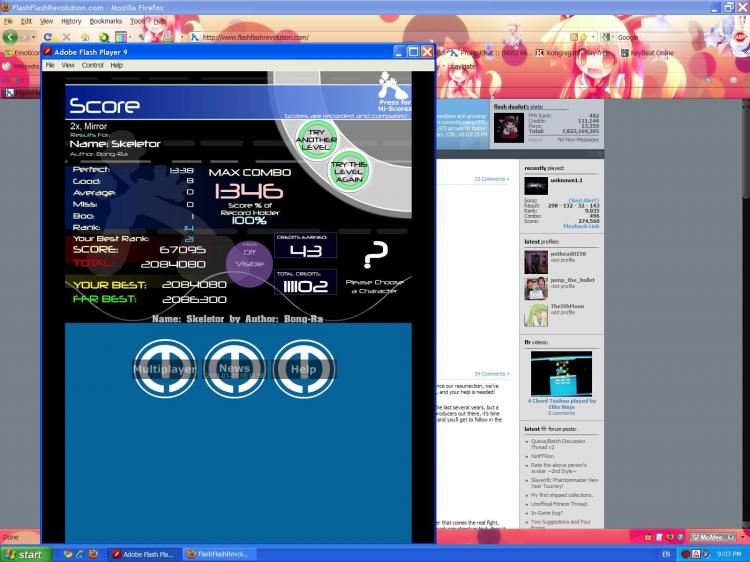Open Firefox Bookmarks menu
The image size is (750, 562).
point(106,22)
